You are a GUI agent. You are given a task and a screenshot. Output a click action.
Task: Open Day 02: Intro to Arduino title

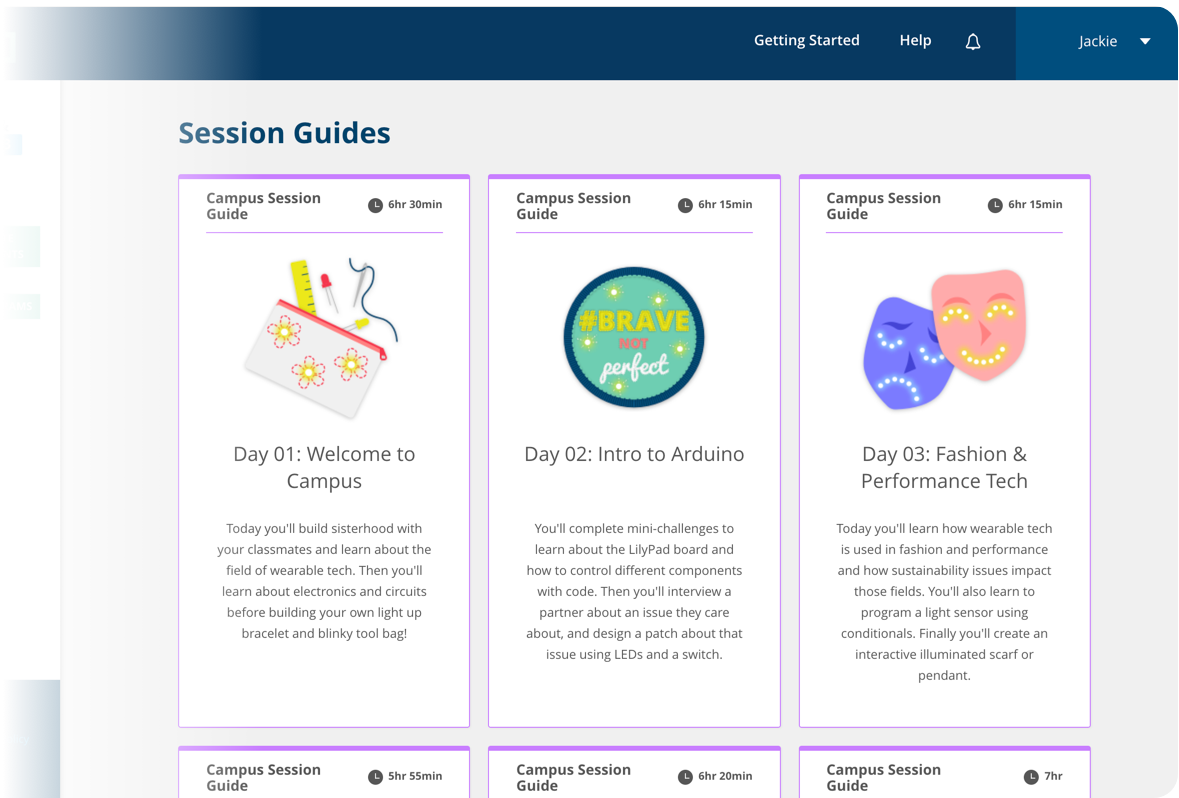(634, 454)
